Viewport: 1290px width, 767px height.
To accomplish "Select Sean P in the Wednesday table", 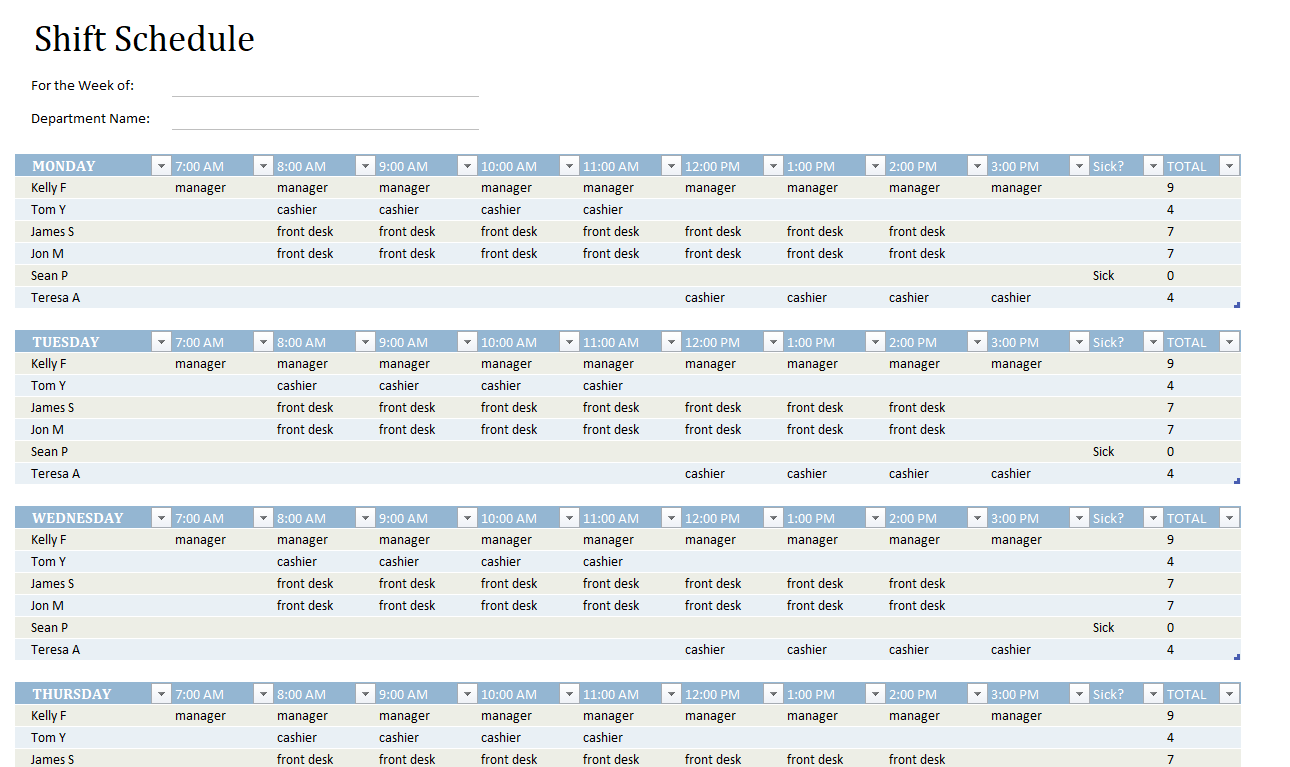I will coord(50,628).
